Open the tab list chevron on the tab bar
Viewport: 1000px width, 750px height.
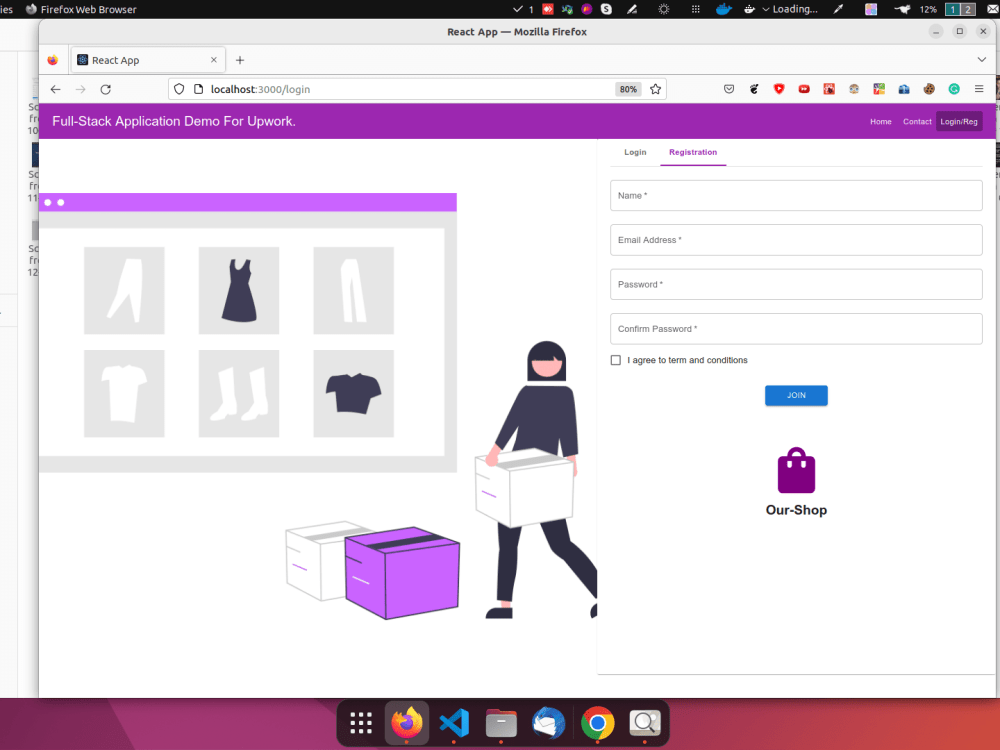pos(981,59)
